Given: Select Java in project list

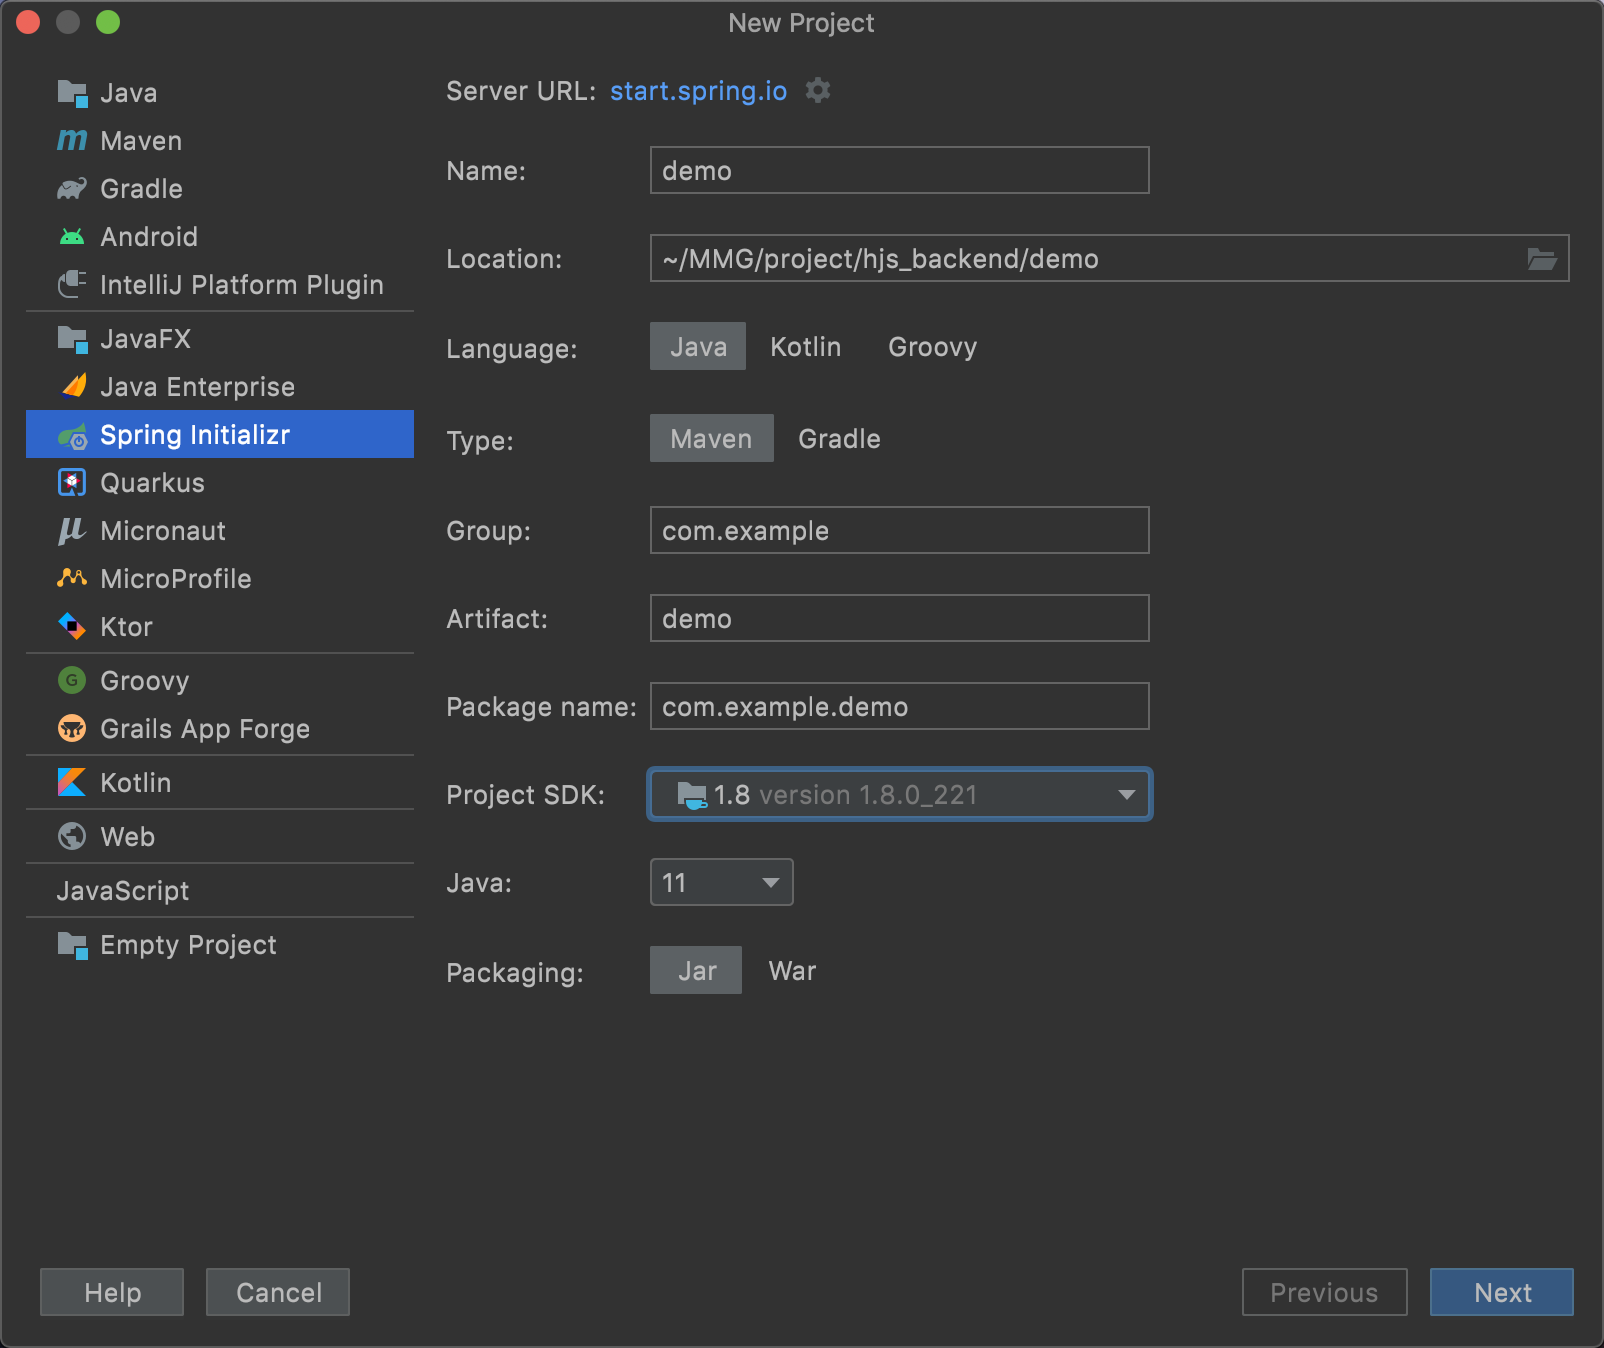Looking at the screenshot, I should (x=220, y=93).
